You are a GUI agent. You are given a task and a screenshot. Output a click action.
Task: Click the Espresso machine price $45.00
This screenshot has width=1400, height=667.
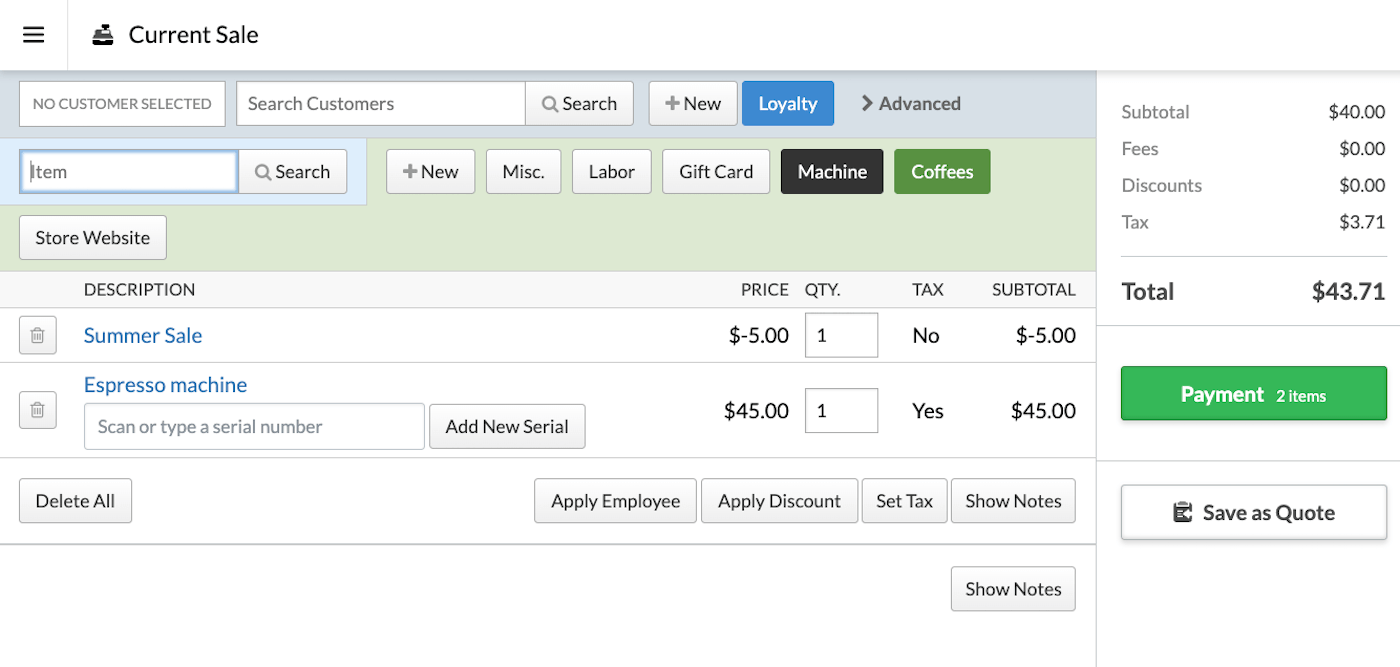pos(756,411)
